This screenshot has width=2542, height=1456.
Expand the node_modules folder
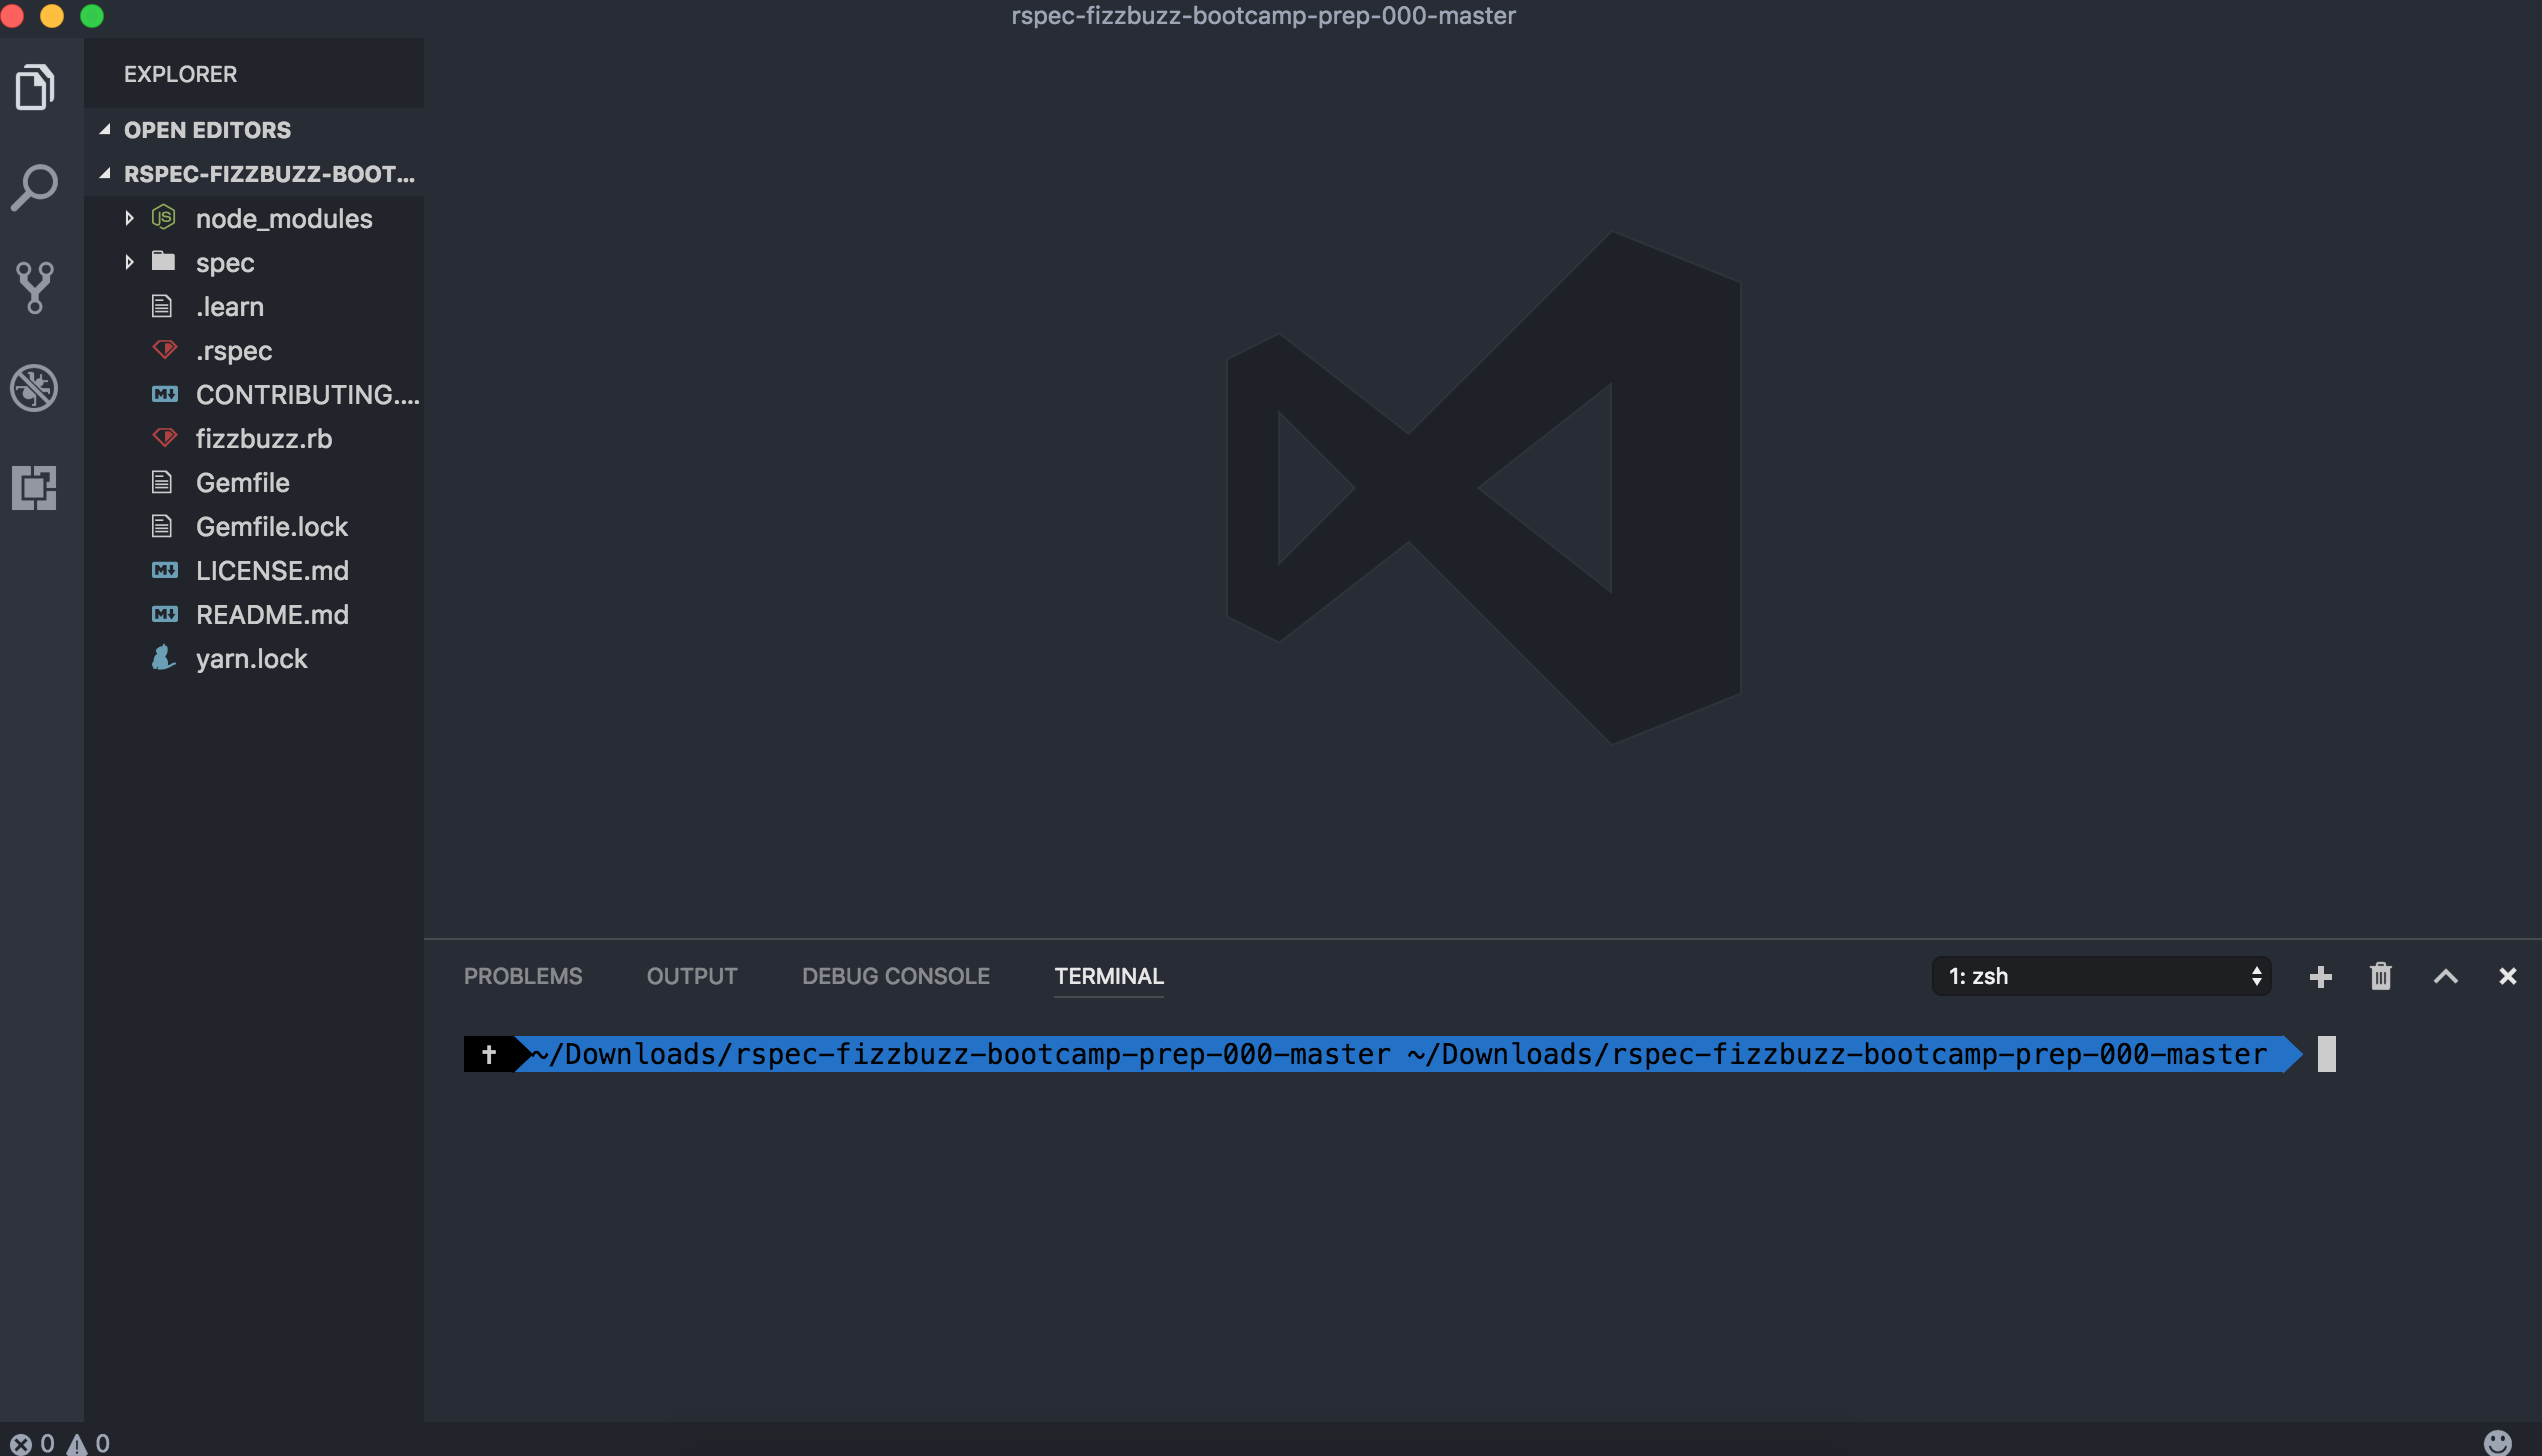[x=130, y=218]
